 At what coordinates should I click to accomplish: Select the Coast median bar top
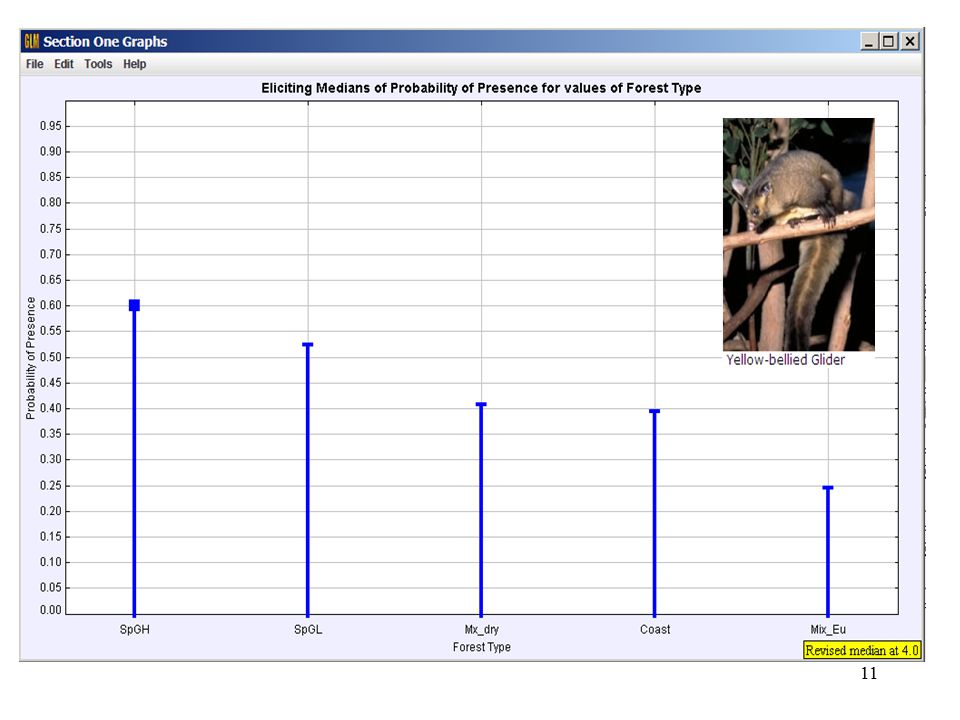pos(654,411)
